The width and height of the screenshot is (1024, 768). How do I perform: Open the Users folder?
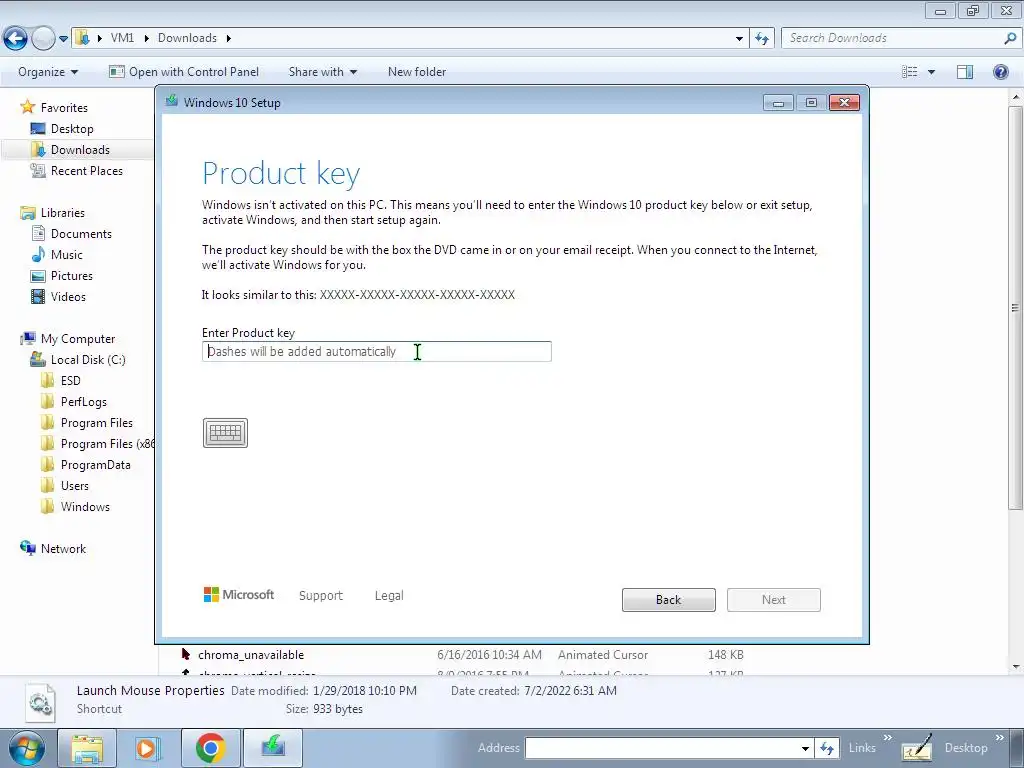74,486
